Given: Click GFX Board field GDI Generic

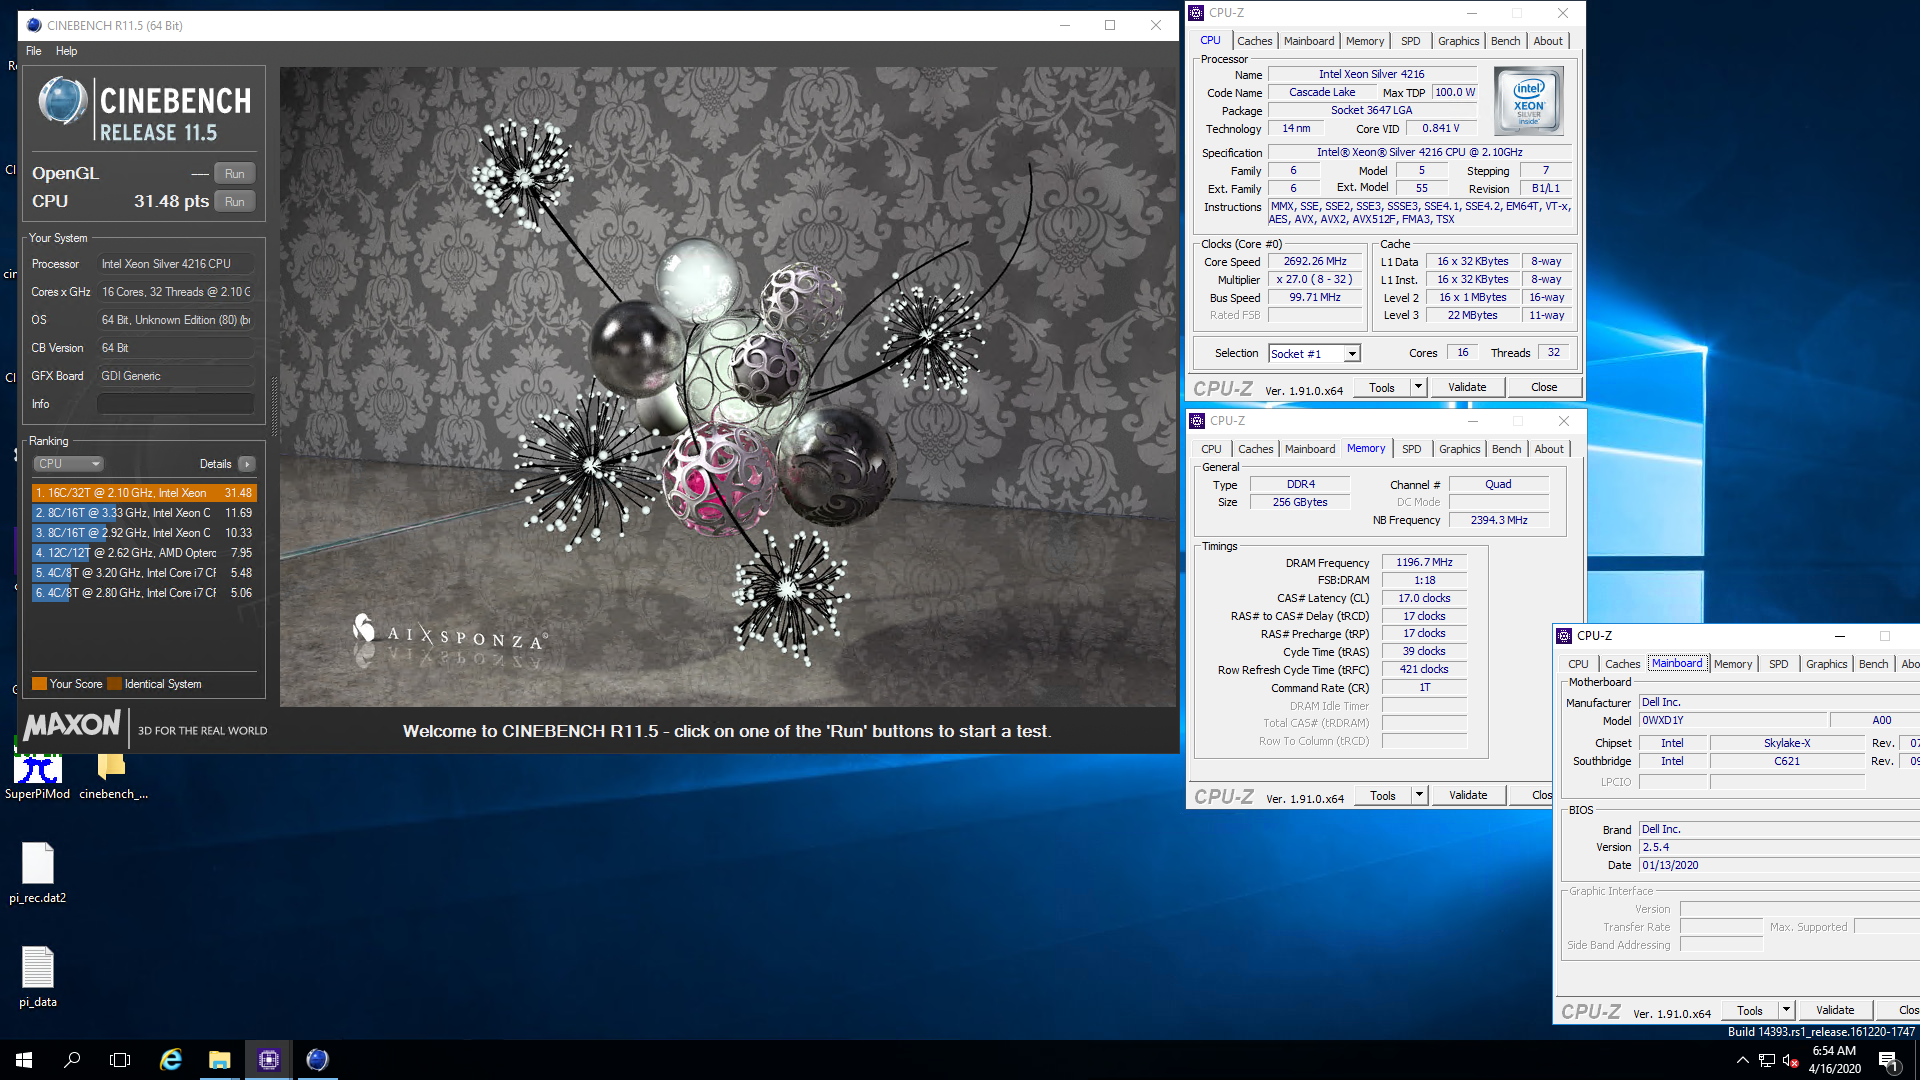Looking at the screenshot, I should point(175,376).
